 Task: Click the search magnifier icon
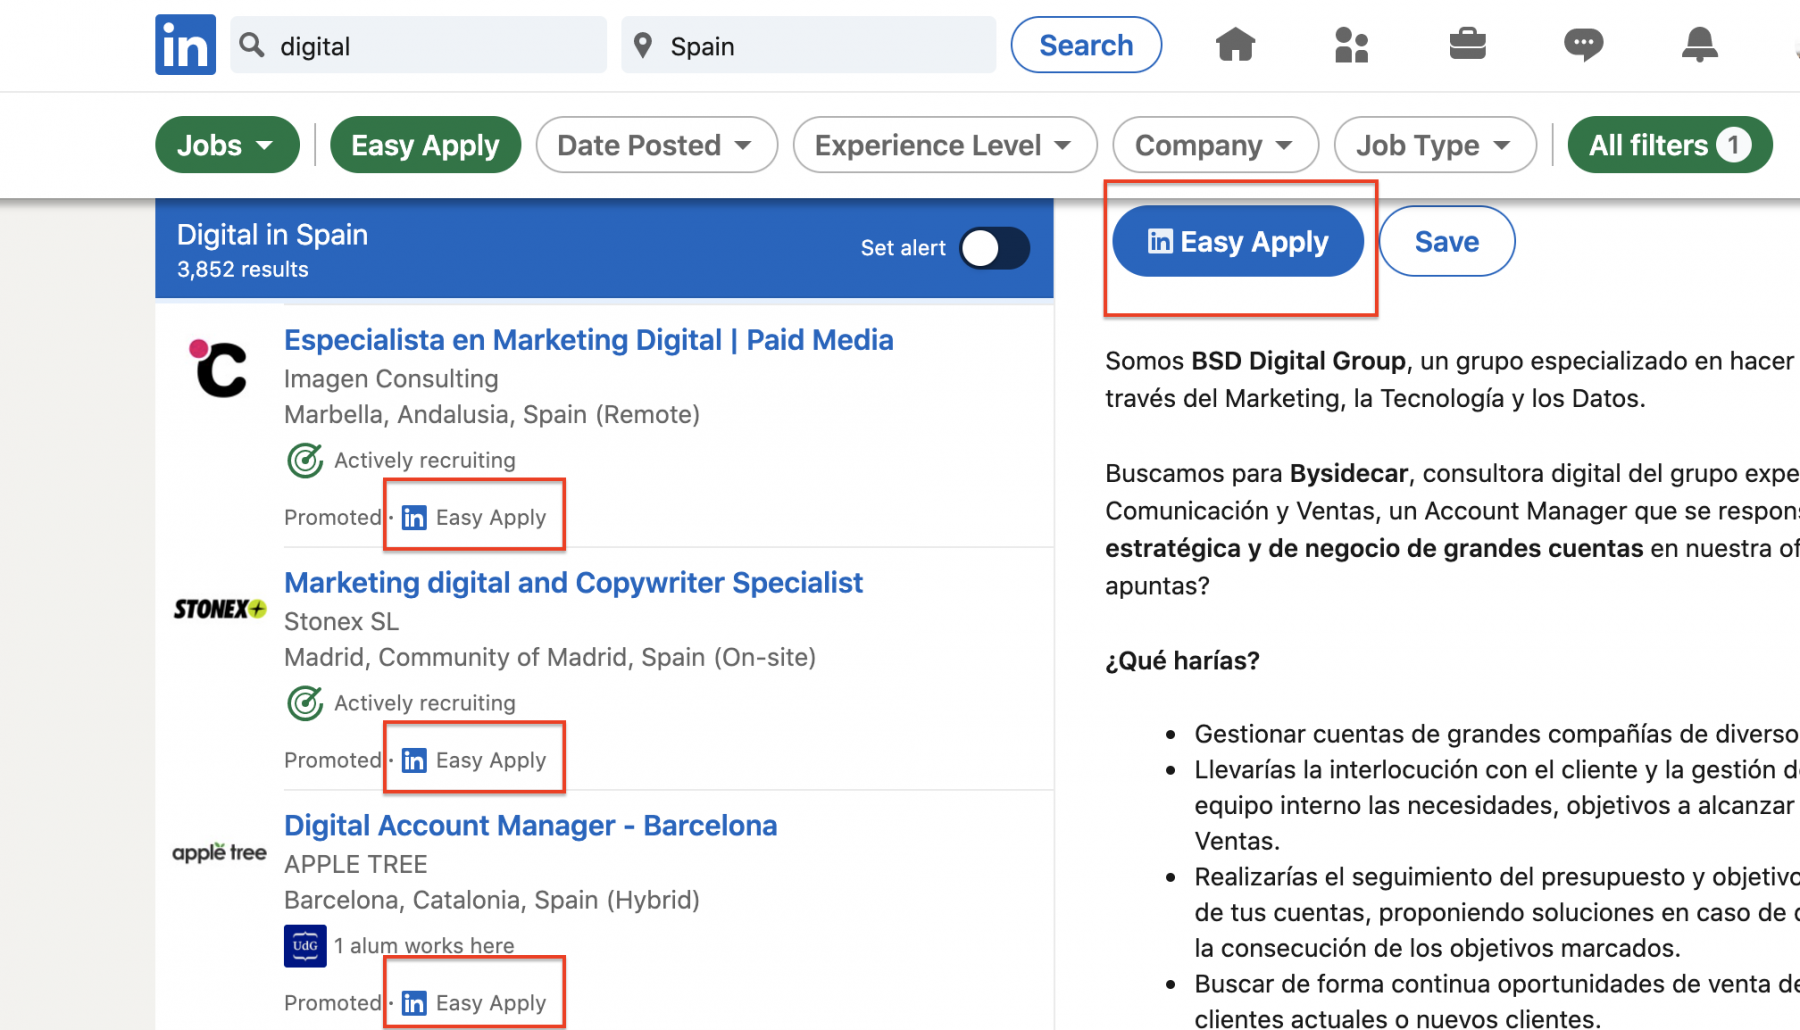point(252,45)
